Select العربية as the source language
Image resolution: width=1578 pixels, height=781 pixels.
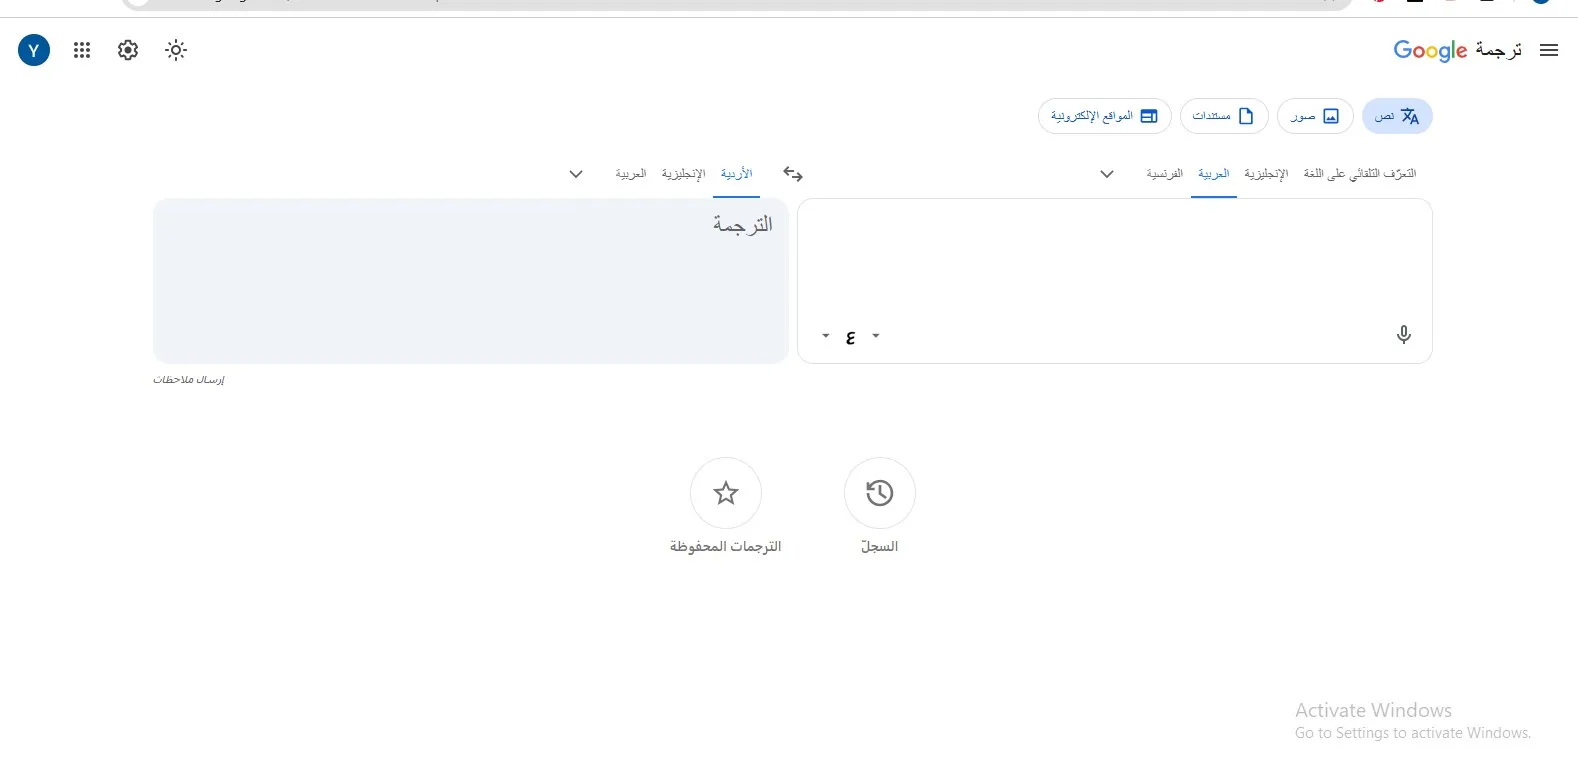[1214, 174]
